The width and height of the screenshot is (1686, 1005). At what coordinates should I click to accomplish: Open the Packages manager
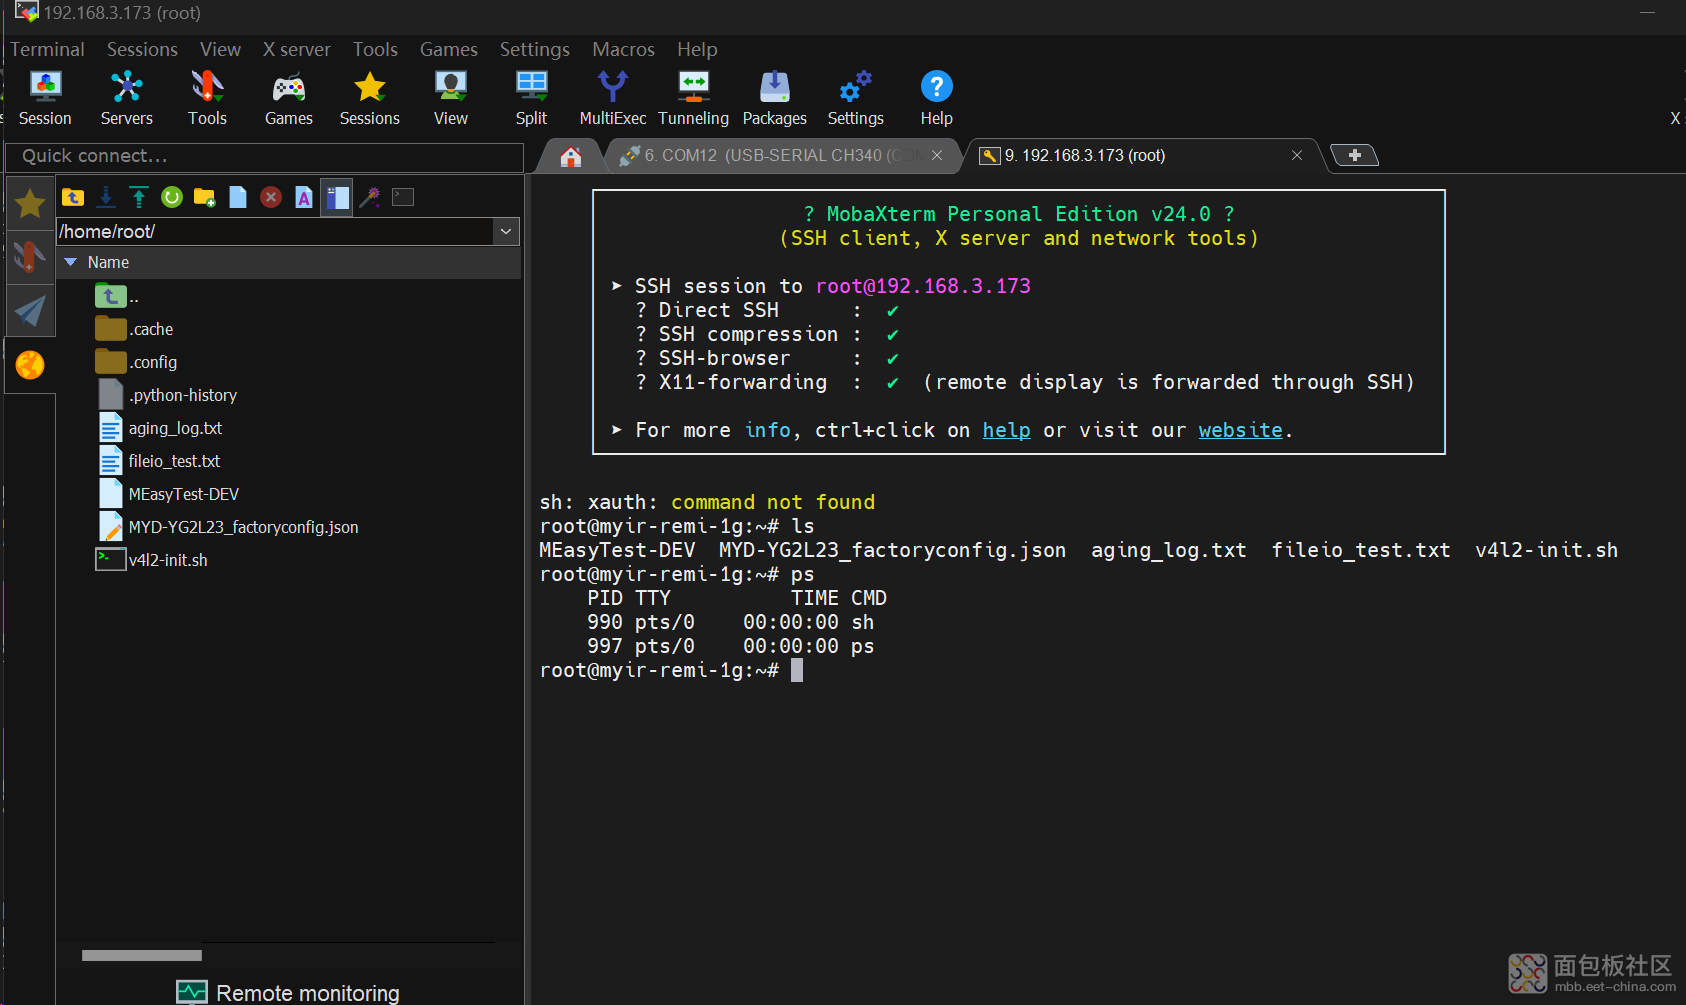(775, 98)
